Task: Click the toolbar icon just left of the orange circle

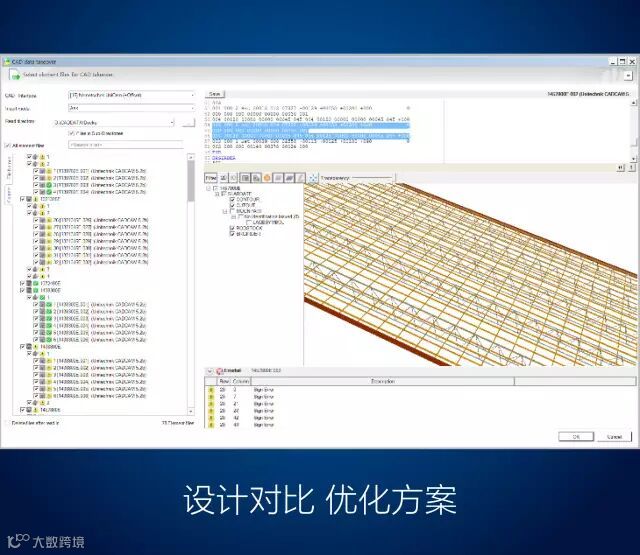Action: pos(256,178)
